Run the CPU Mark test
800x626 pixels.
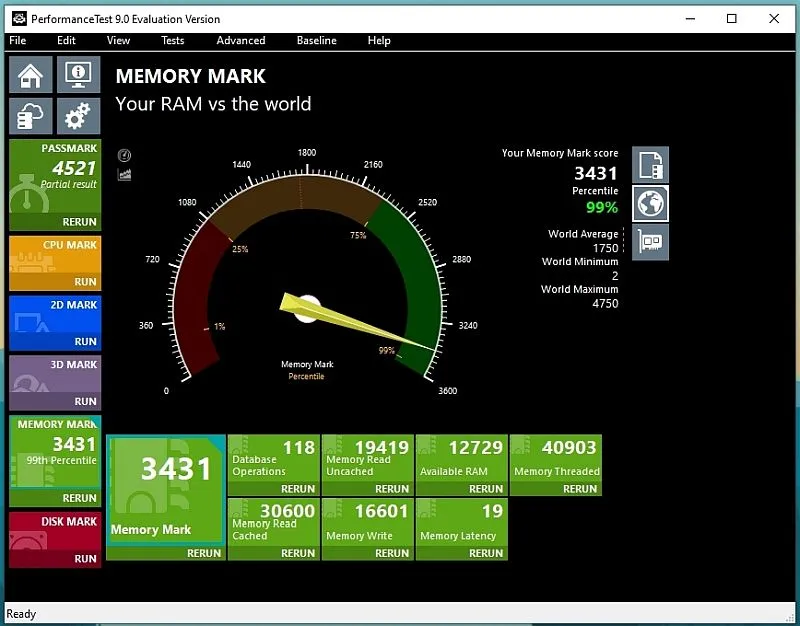[85, 282]
